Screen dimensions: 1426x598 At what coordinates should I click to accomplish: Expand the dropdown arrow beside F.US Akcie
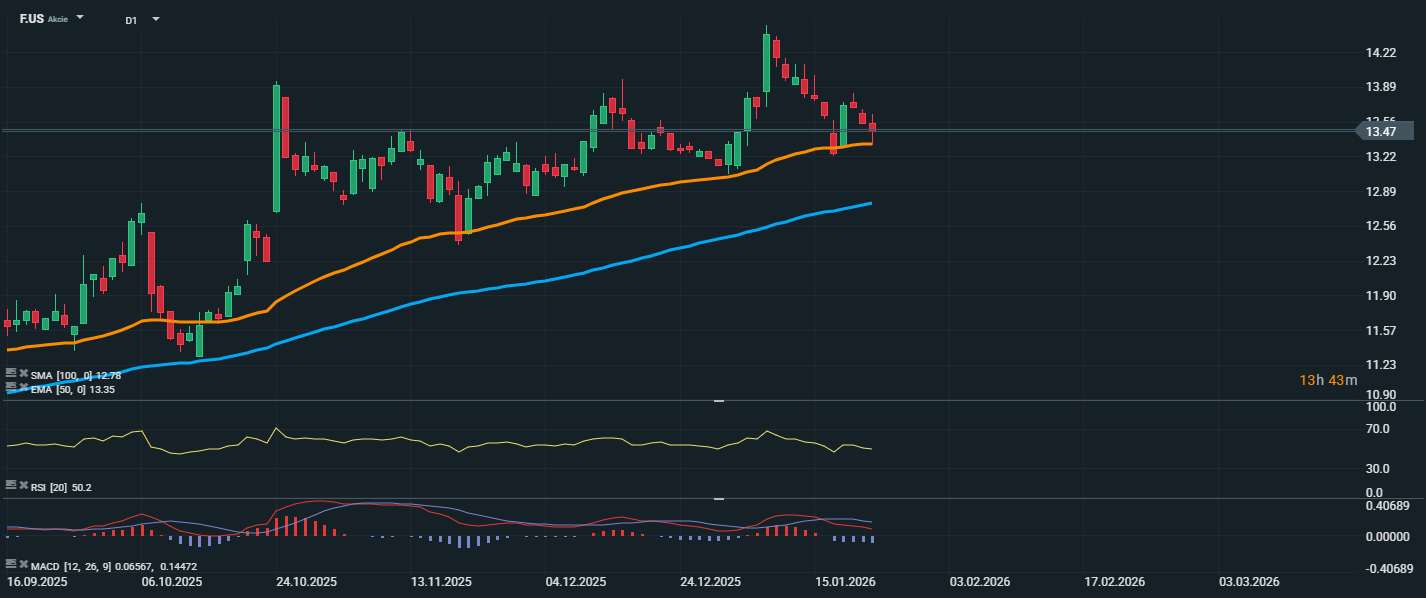(80, 19)
